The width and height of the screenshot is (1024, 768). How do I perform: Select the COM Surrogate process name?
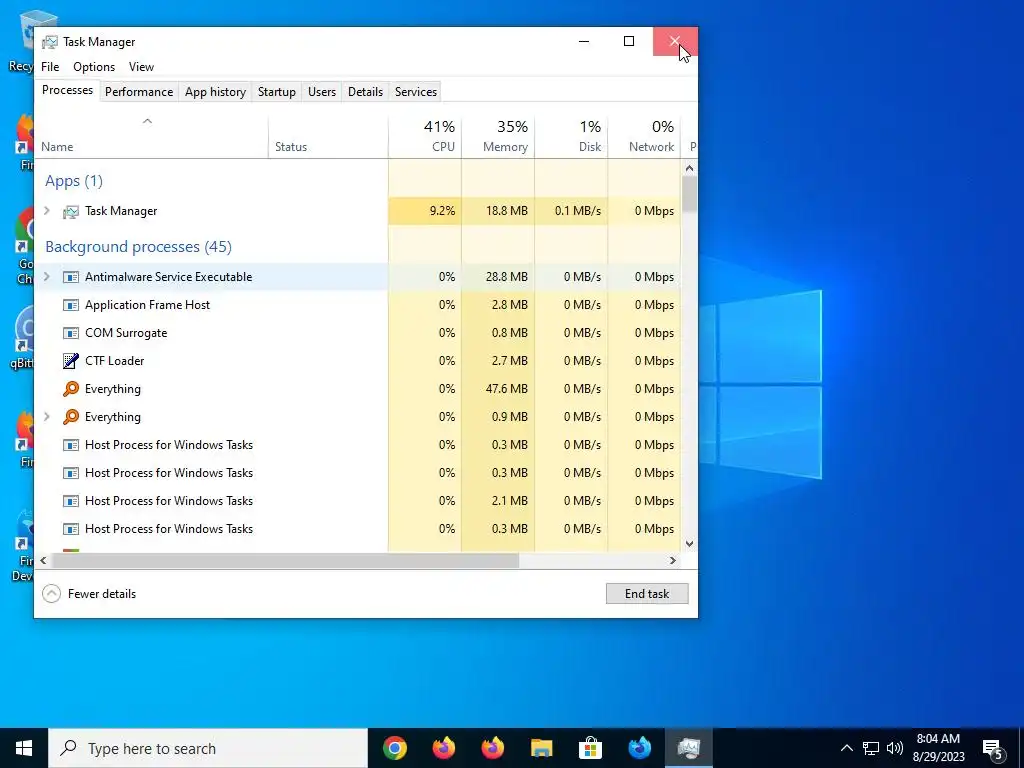[126, 333]
